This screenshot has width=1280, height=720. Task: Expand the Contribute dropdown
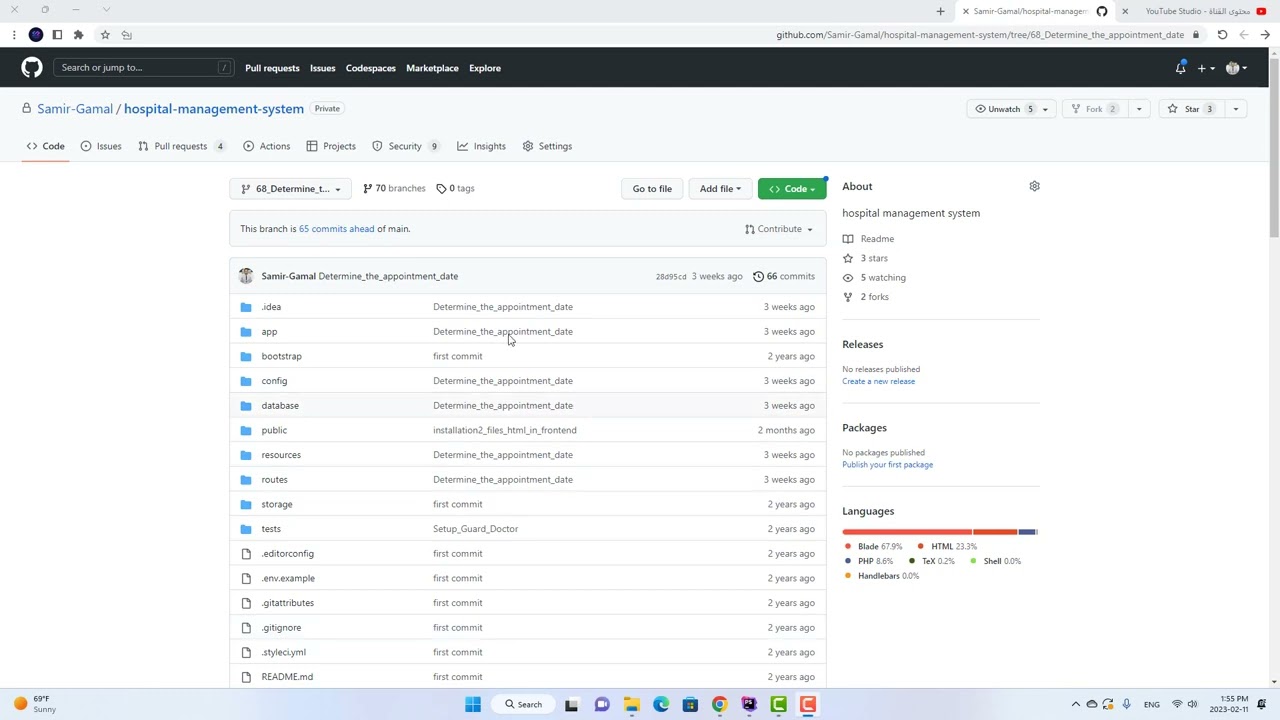[779, 229]
